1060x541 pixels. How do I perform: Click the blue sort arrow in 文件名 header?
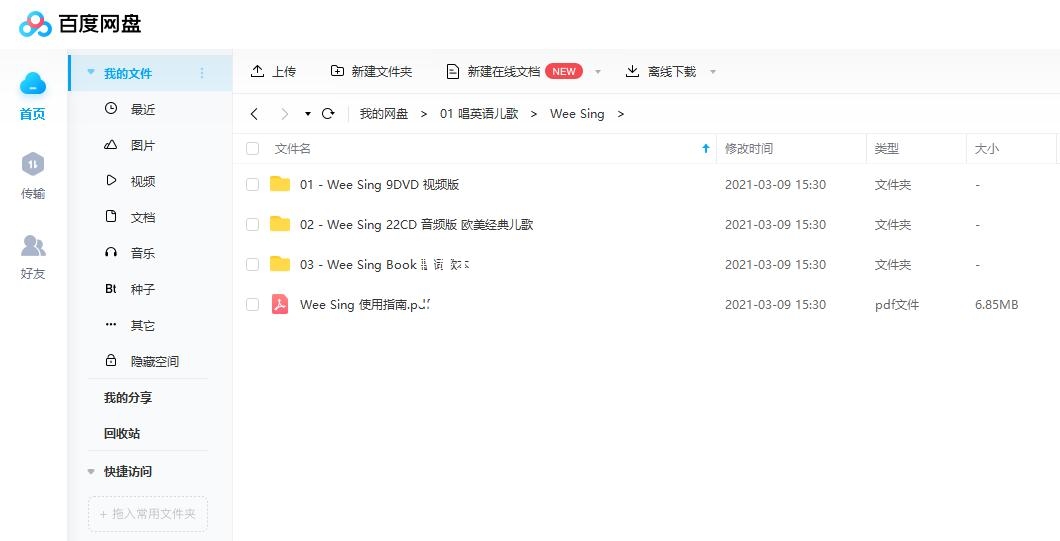point(706,148)
